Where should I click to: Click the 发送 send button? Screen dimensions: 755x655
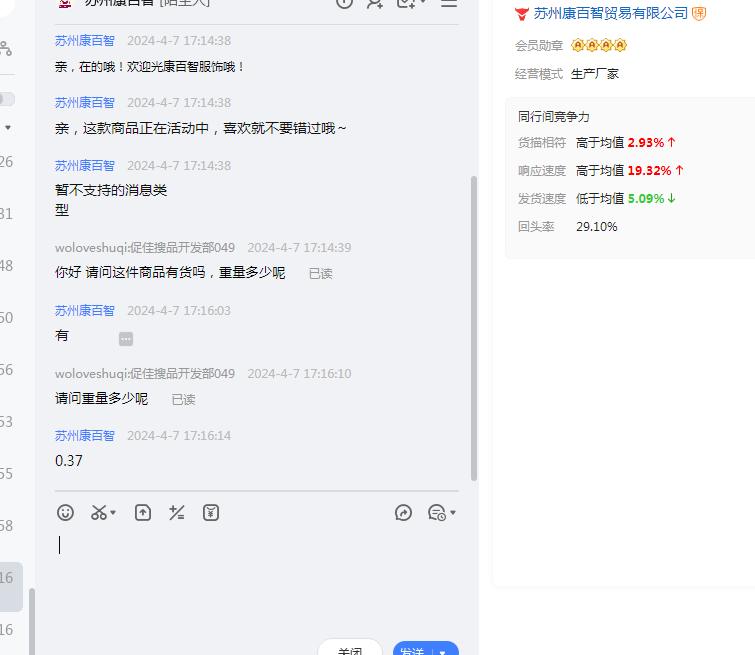point(413,650)
